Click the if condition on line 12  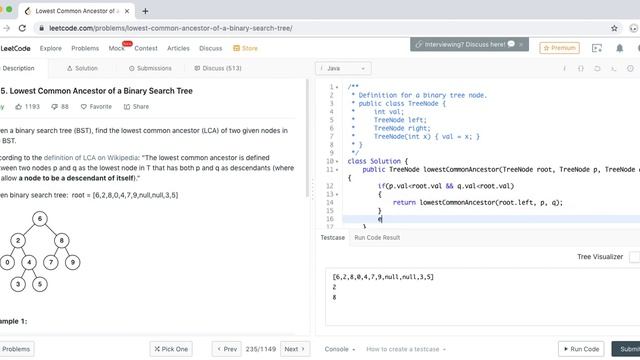point(446,186)
